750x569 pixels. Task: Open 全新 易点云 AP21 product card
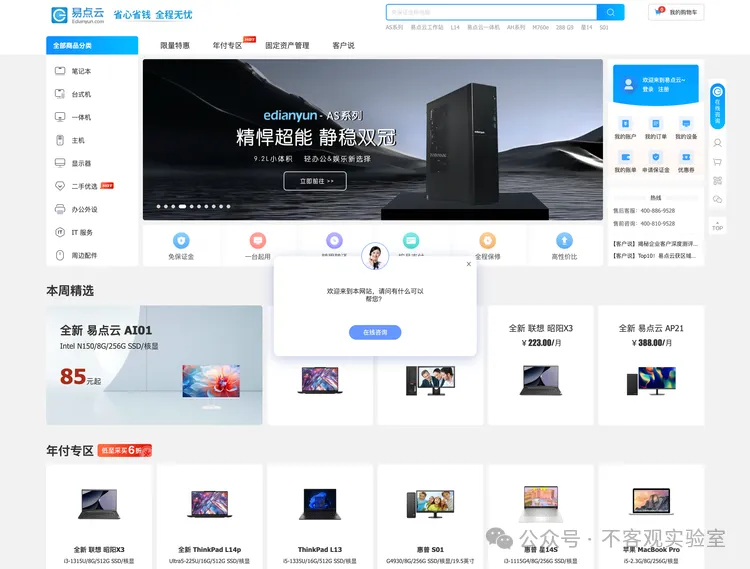click(651, 365)
